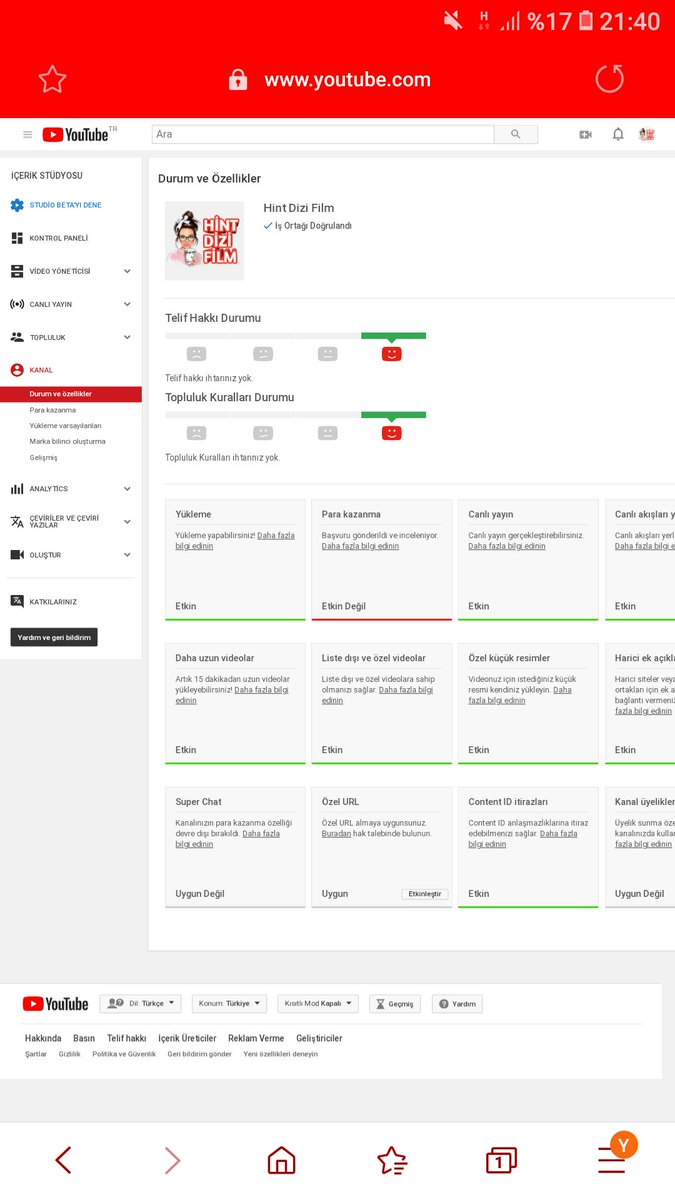Click the translation icon for Çeviriler

coord(17,522)
